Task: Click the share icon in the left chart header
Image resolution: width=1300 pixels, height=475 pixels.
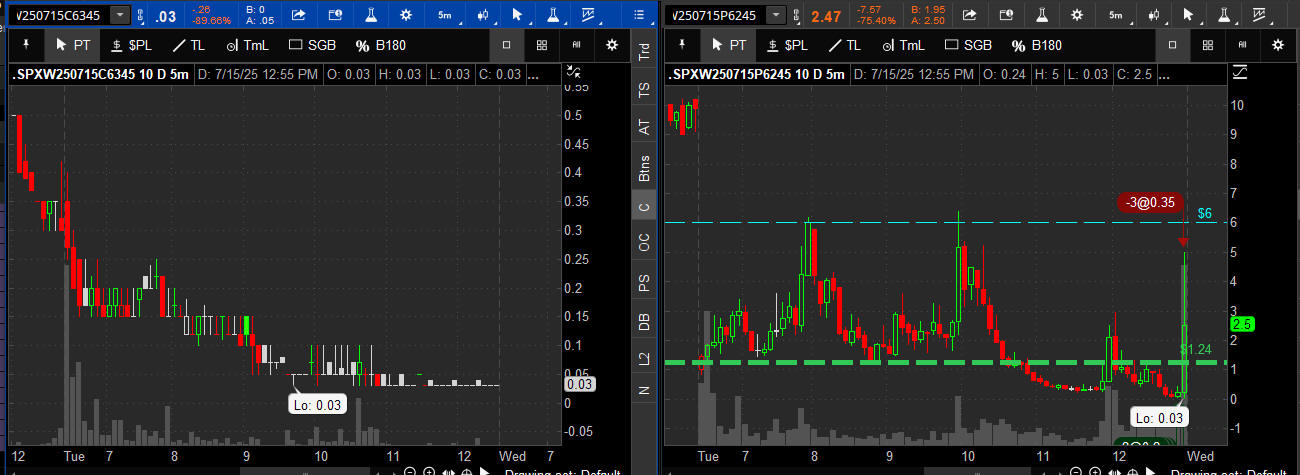Action: click(x=298, y=15)
